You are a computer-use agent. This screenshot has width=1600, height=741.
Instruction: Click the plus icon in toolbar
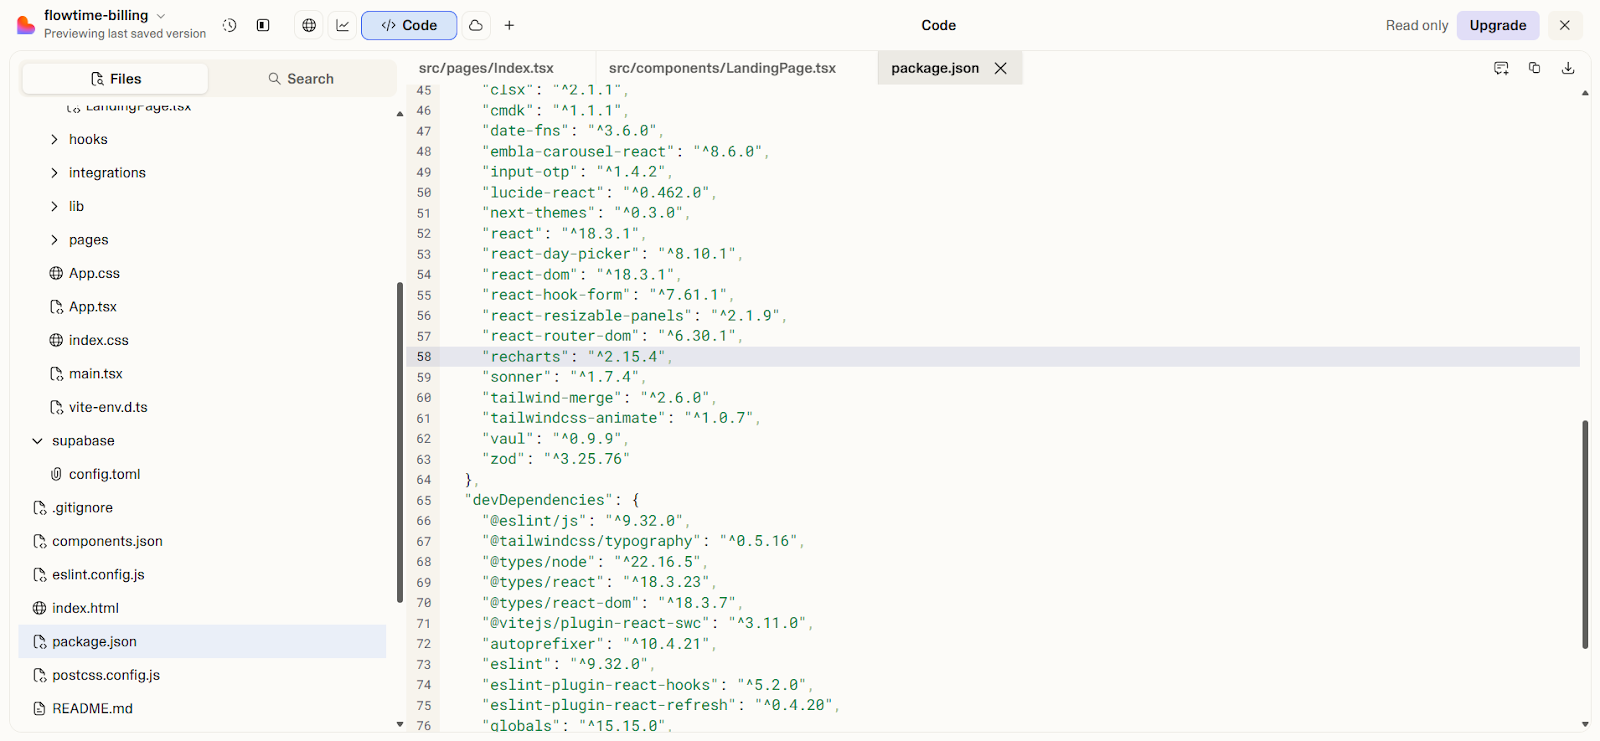[509, 25]
